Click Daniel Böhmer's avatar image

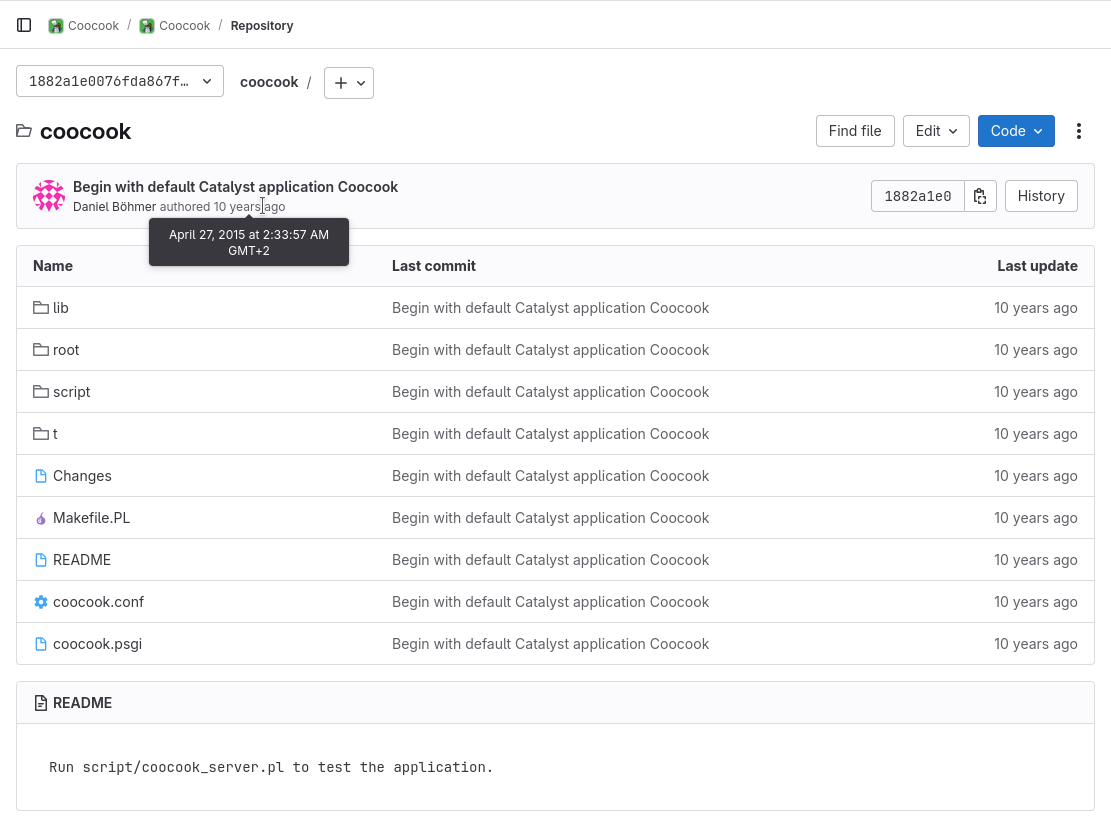(x=49, y=196)
